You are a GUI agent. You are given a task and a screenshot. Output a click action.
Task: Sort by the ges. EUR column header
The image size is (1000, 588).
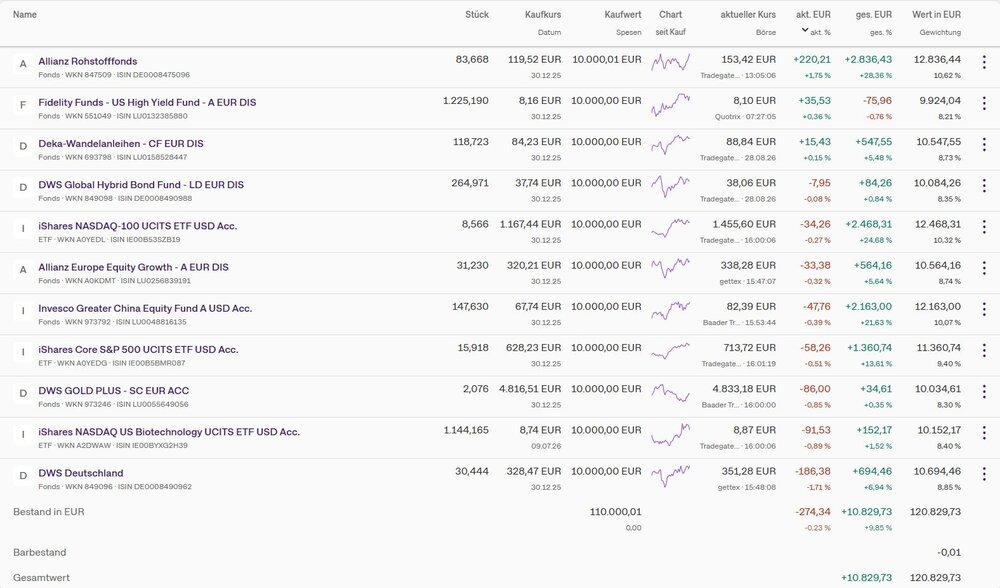coord(874,15)
